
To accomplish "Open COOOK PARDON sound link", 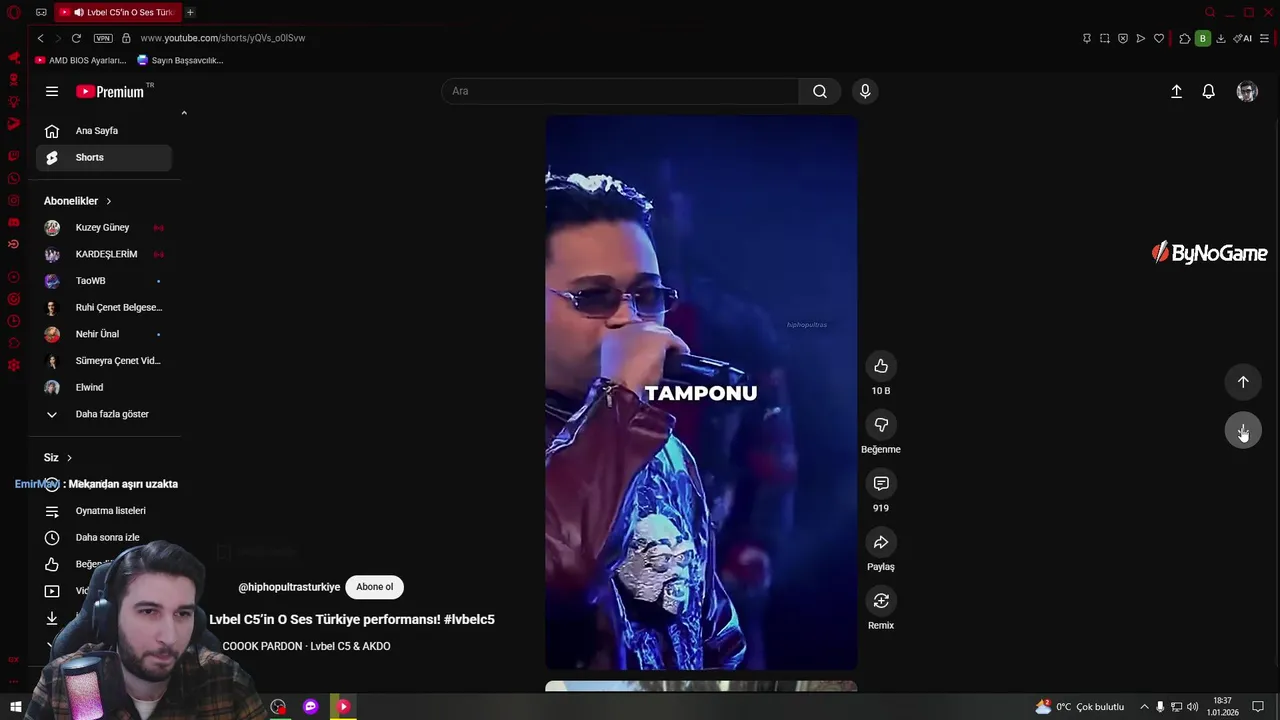I will pyautogui.click(x=306, y=646).
